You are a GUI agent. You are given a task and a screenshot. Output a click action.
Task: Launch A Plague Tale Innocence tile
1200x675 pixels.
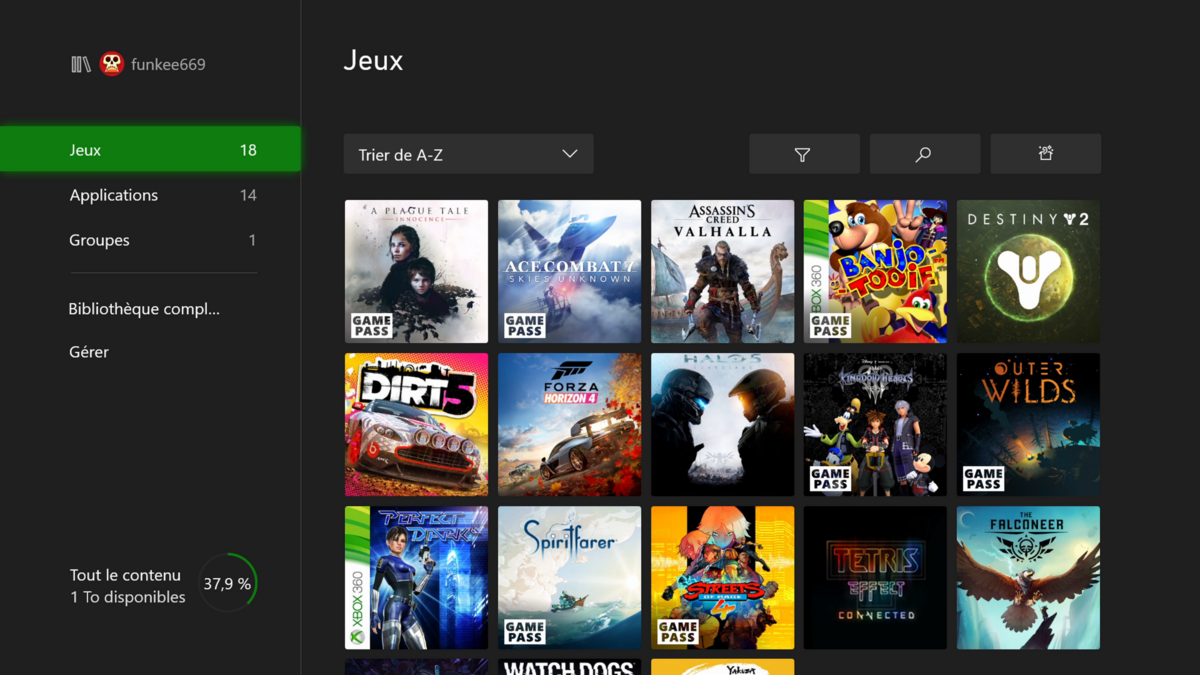coord(417,272)
